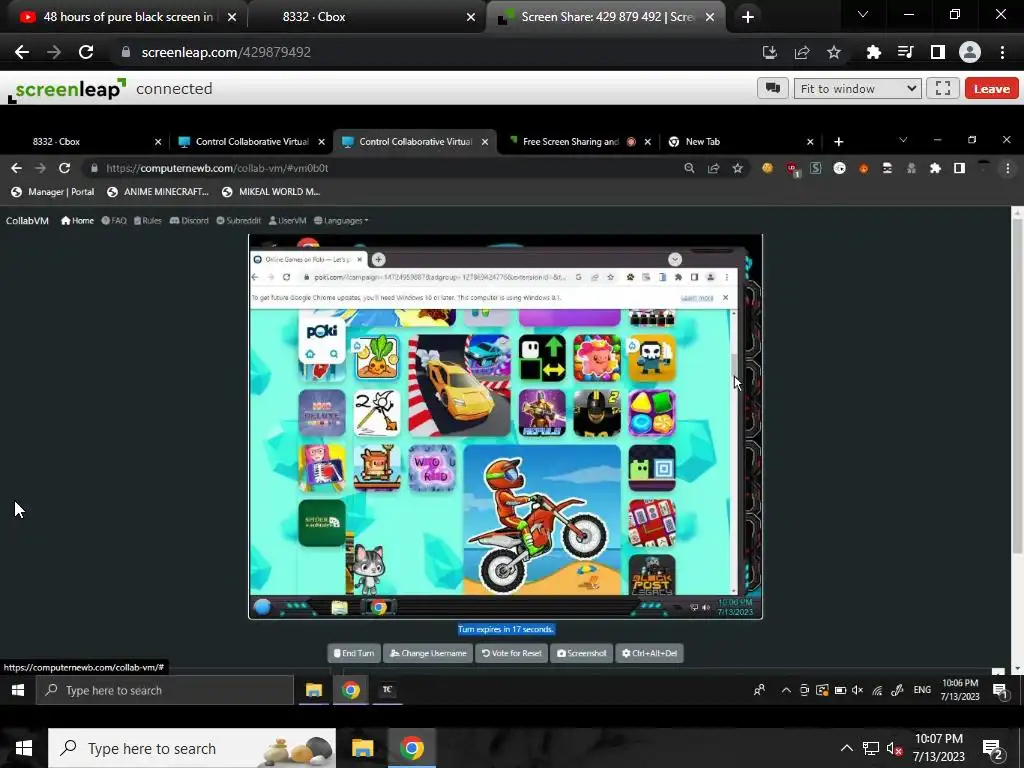Viewport: 1024px width, 768px height.
Task: Click the screenleap.com address bar
Action: [x=431, y=52]
